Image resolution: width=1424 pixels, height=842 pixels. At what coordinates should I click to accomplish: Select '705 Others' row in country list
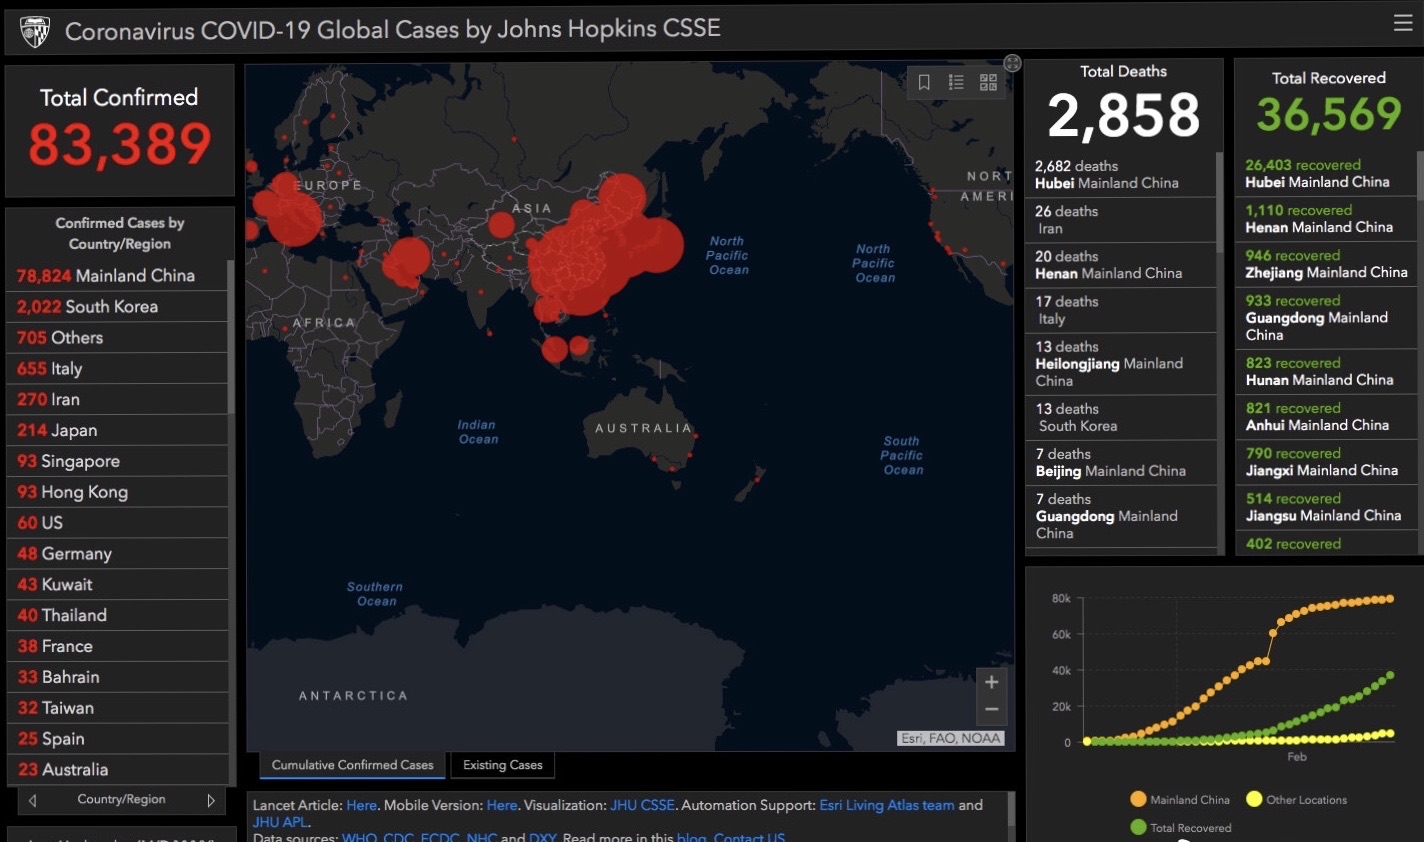[117, 338]
